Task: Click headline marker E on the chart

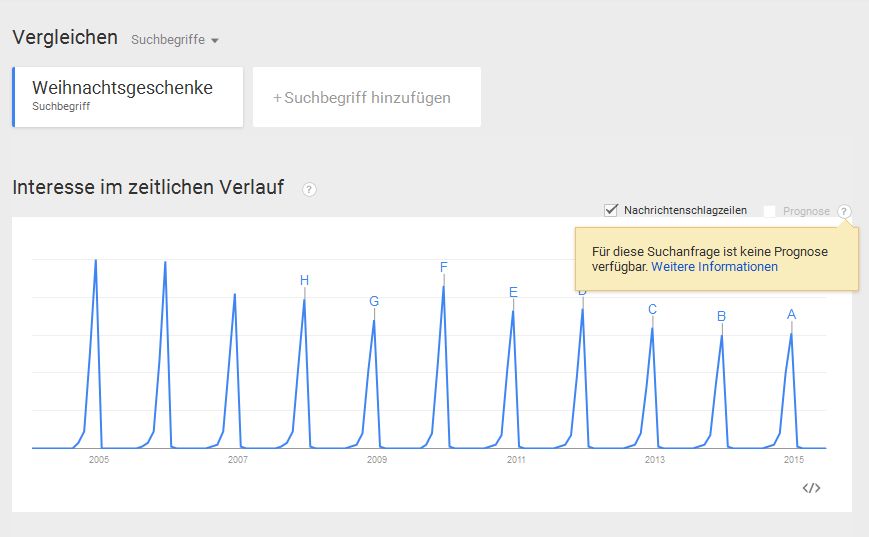Action: 513,292
